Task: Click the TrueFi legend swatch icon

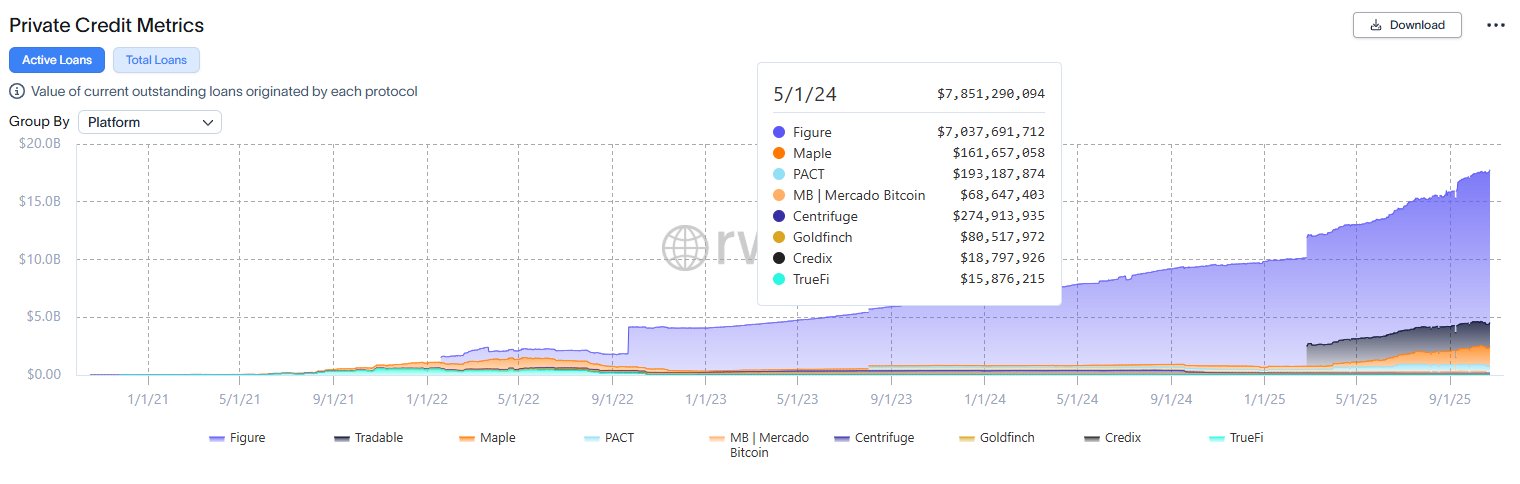Action: pyautogui.click(x=1216, y=438)
